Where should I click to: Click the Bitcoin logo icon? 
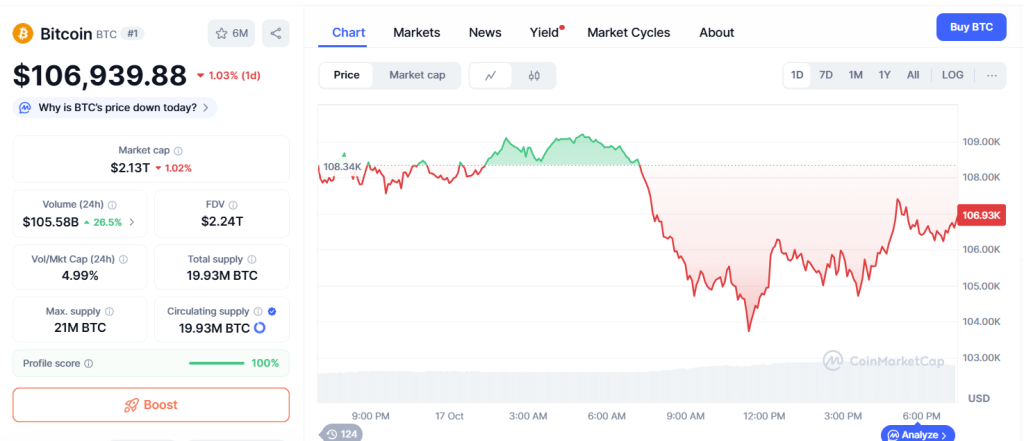[x=22, y=34]
